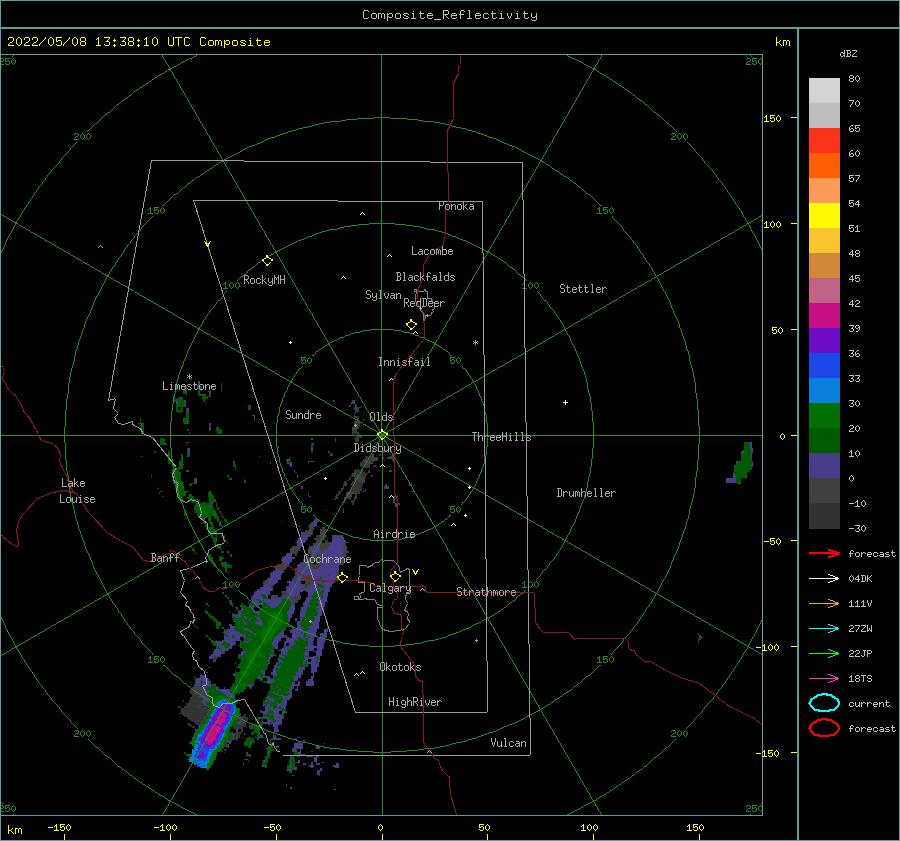Click the Calgary city label

390,588
